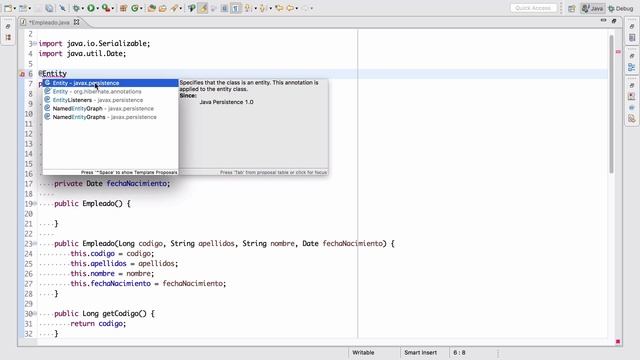
Task: Click the Open Perspective icon
Action: pos(571,8)
